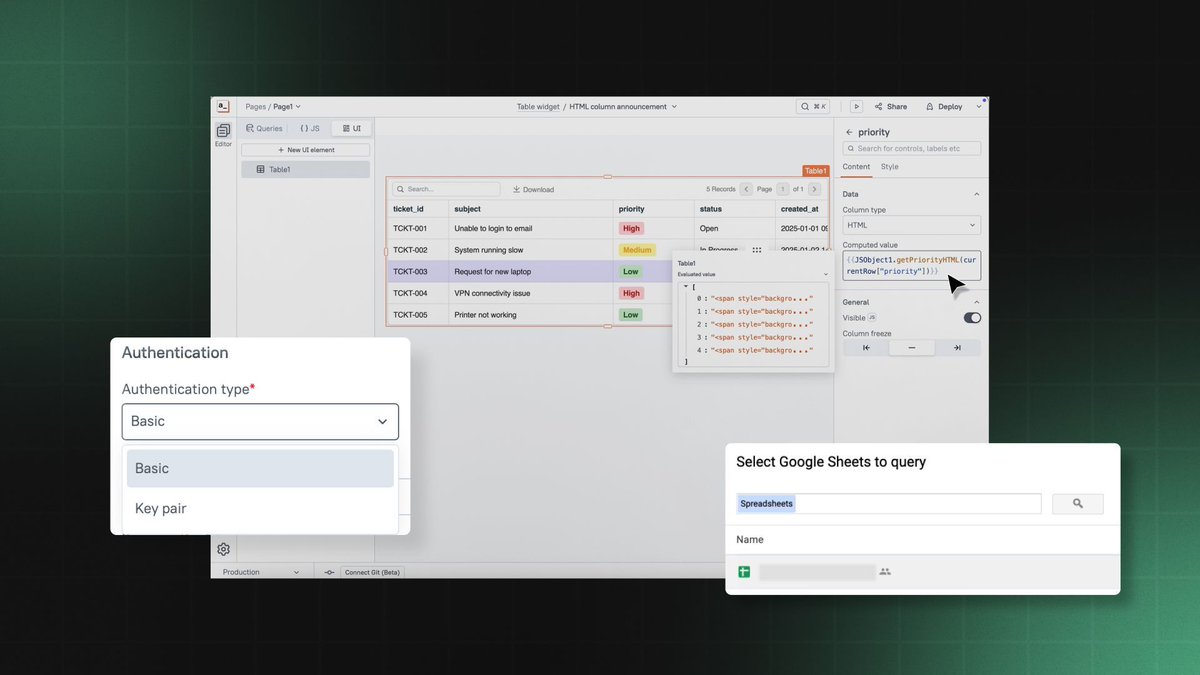Collapse the Evaluated value chevron
Viewport: 1200px width, 675px height.
826,274
